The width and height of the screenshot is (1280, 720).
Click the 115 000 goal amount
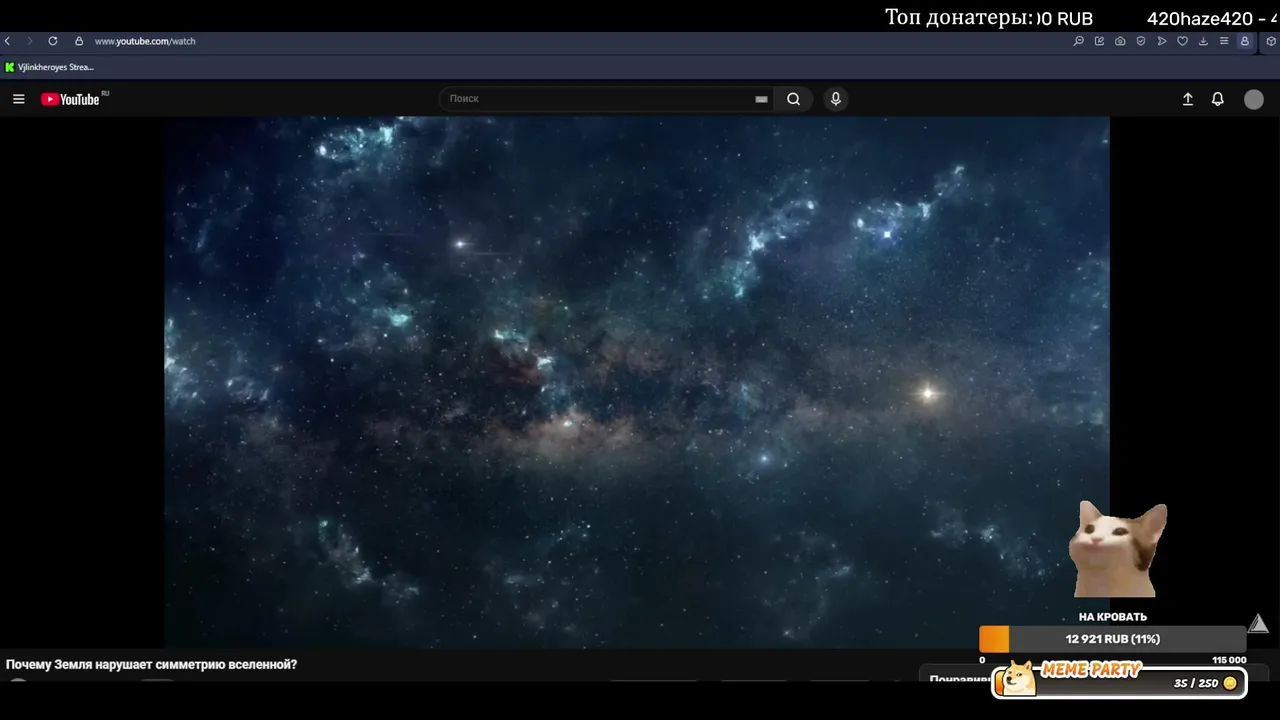(1229, 660)
